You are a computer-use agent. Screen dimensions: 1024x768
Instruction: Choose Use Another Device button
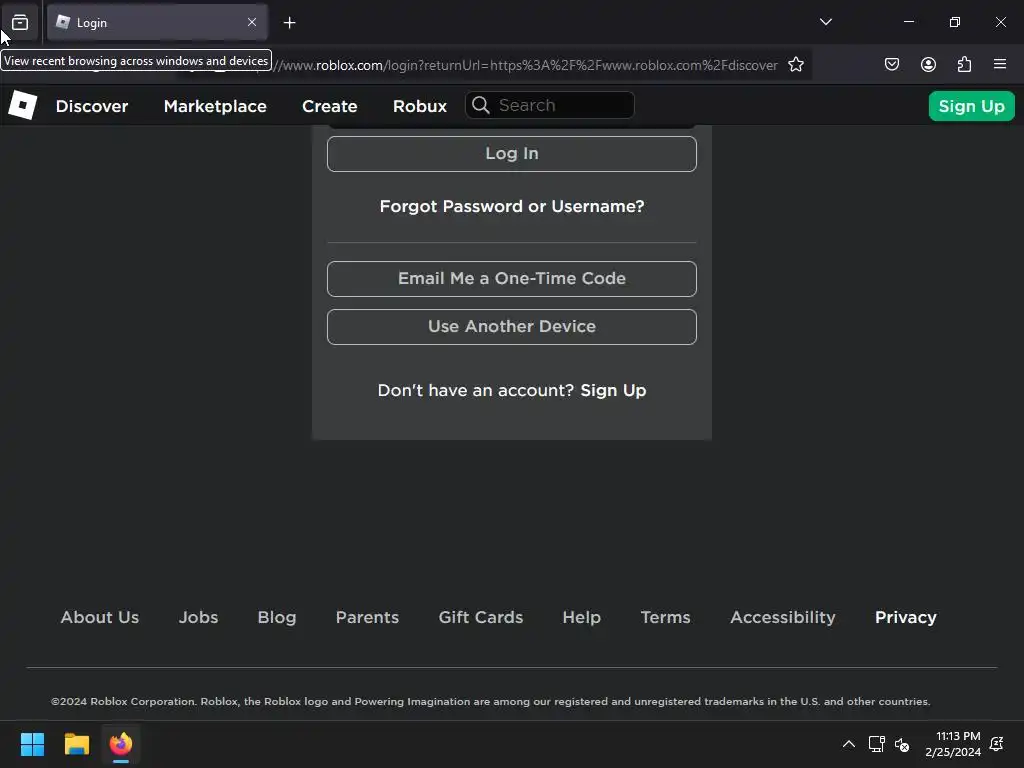coord(511,327)
